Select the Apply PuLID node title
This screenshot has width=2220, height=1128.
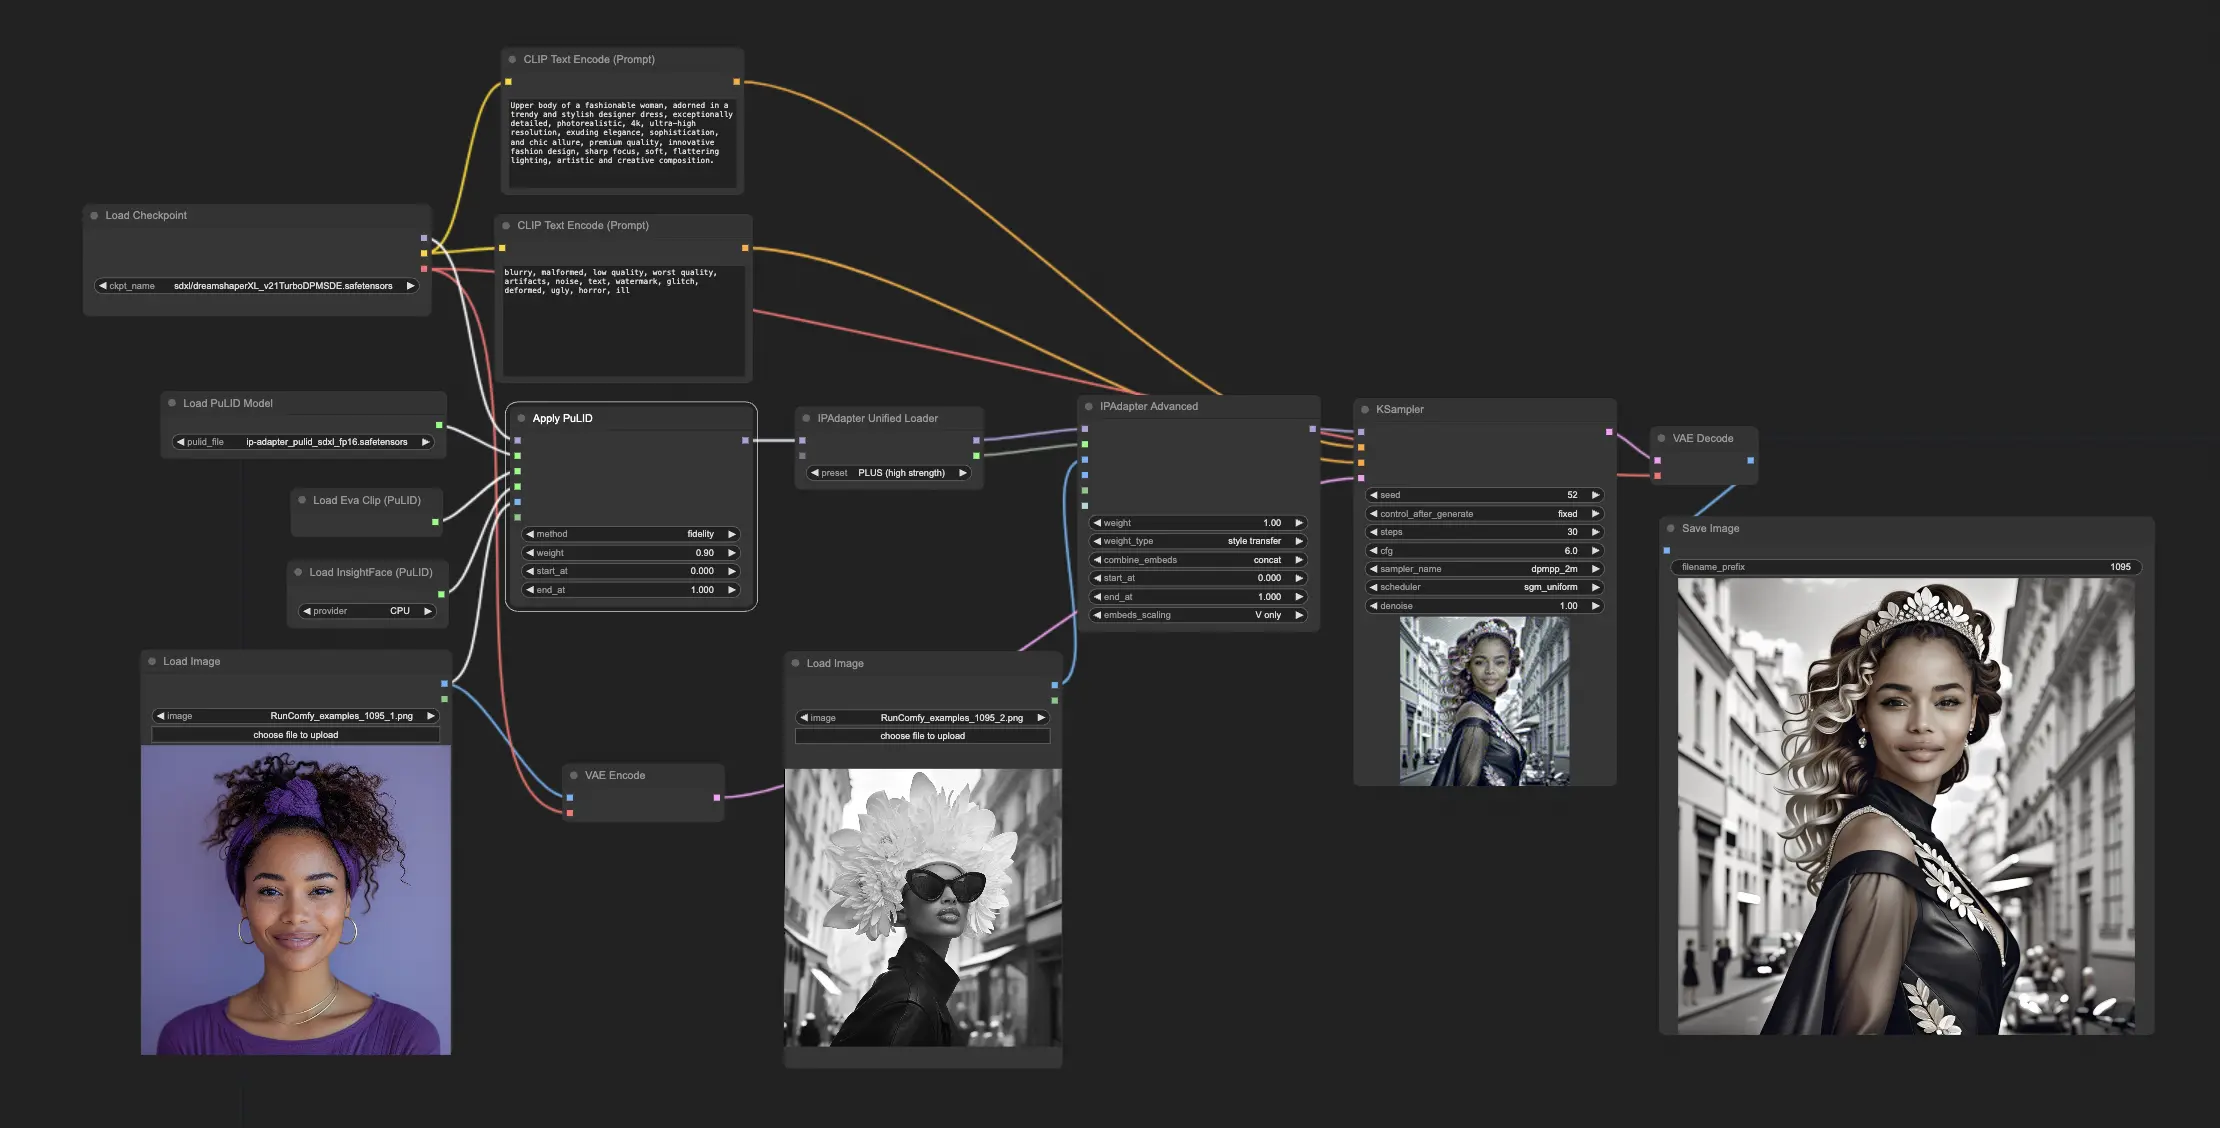tap(562, 418)
